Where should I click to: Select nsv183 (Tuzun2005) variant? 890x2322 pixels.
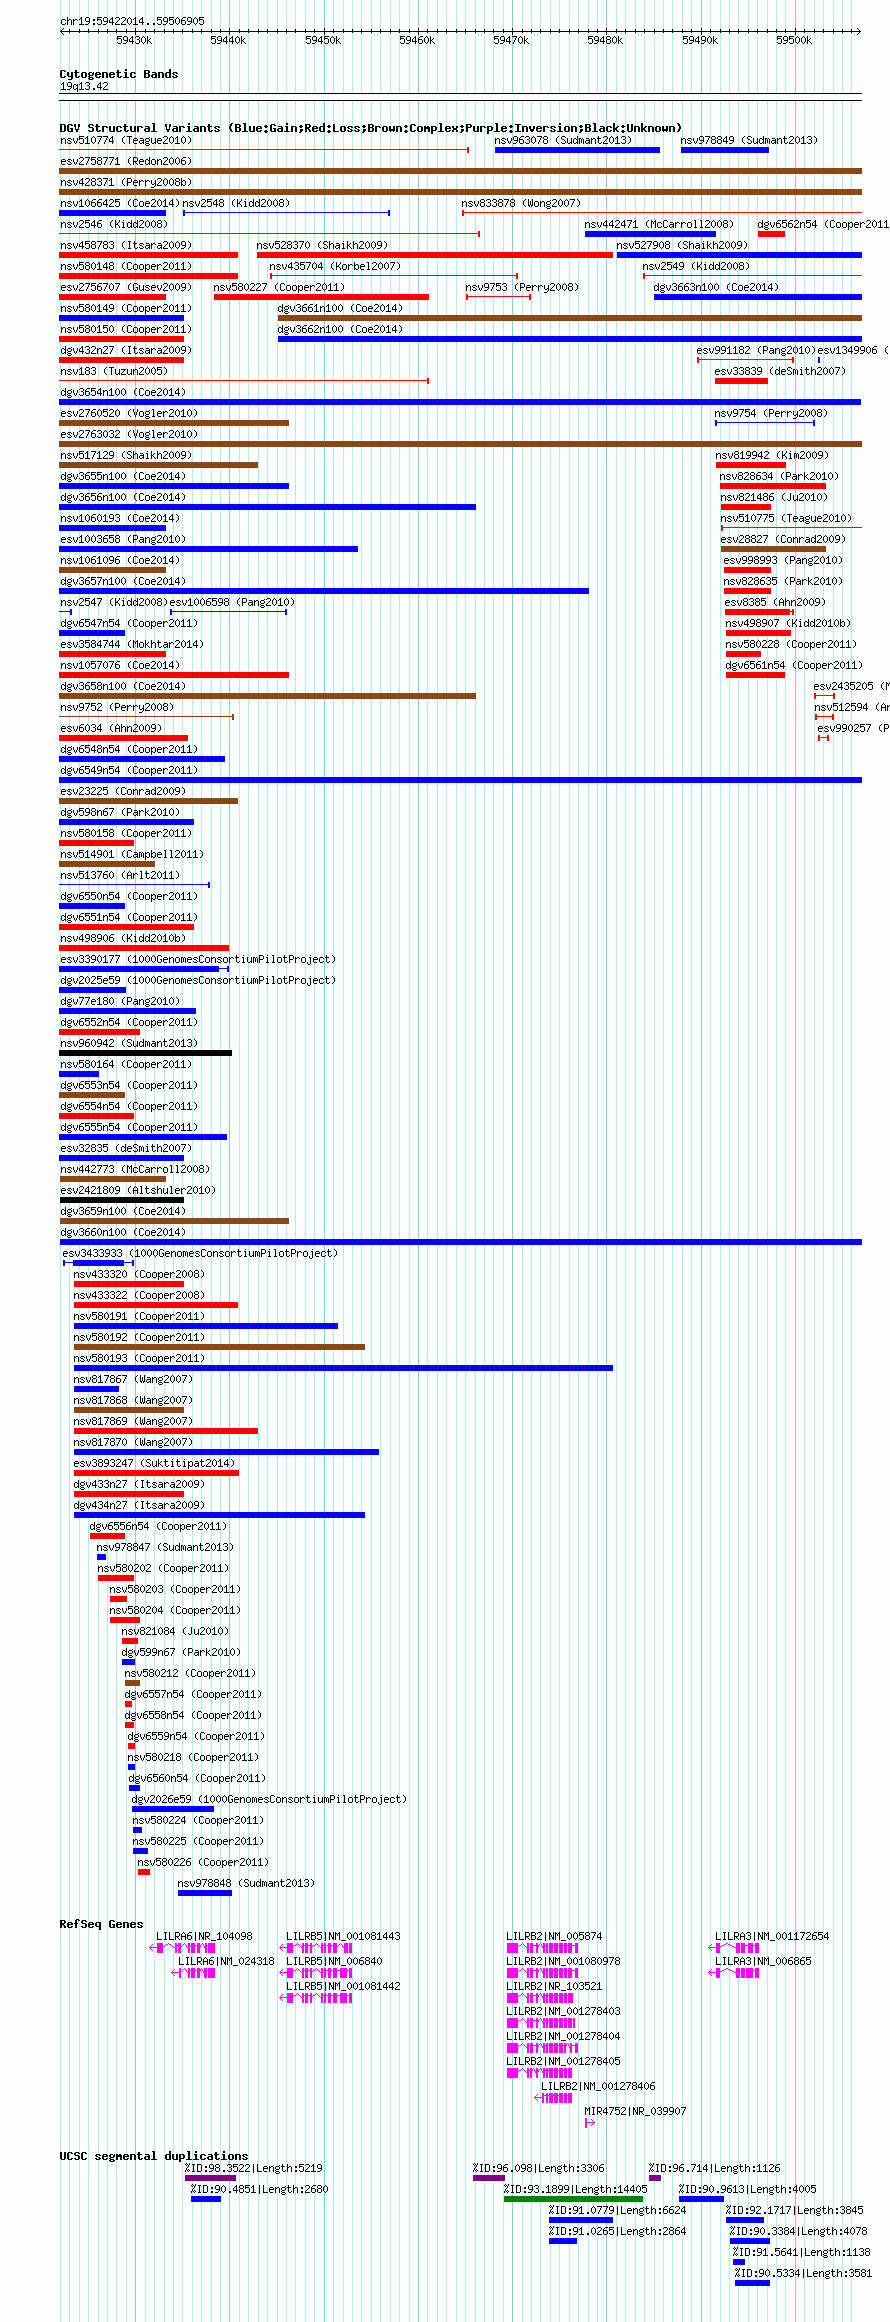coord(114,371)
